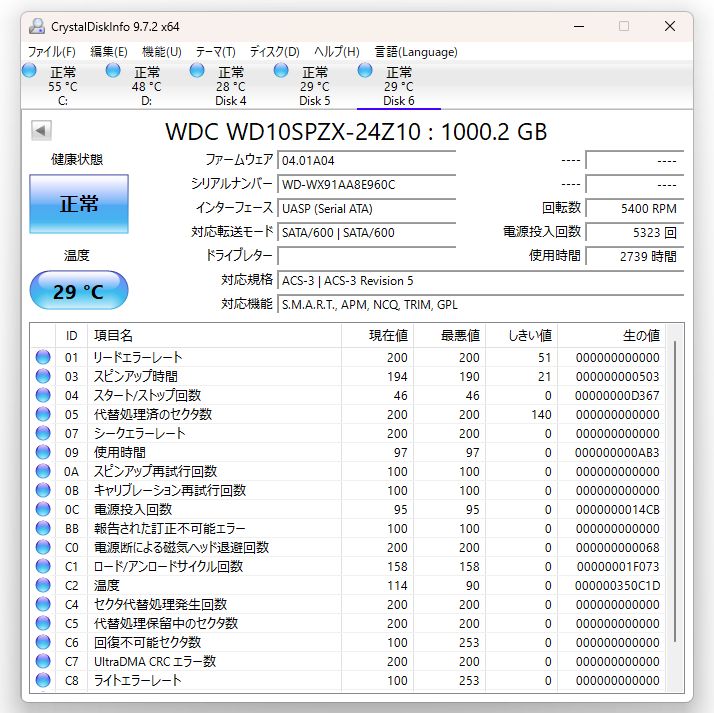
Task: Select the D: drive tab
Action: click(x=147, y=87)
